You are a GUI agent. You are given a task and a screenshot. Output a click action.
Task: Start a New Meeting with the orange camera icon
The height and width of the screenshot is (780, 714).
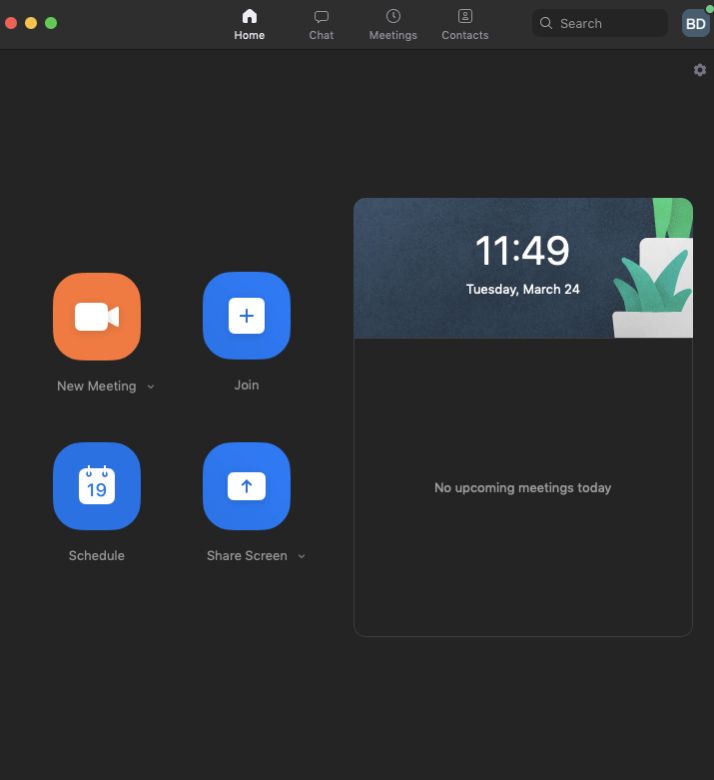[x=97, y=316]
